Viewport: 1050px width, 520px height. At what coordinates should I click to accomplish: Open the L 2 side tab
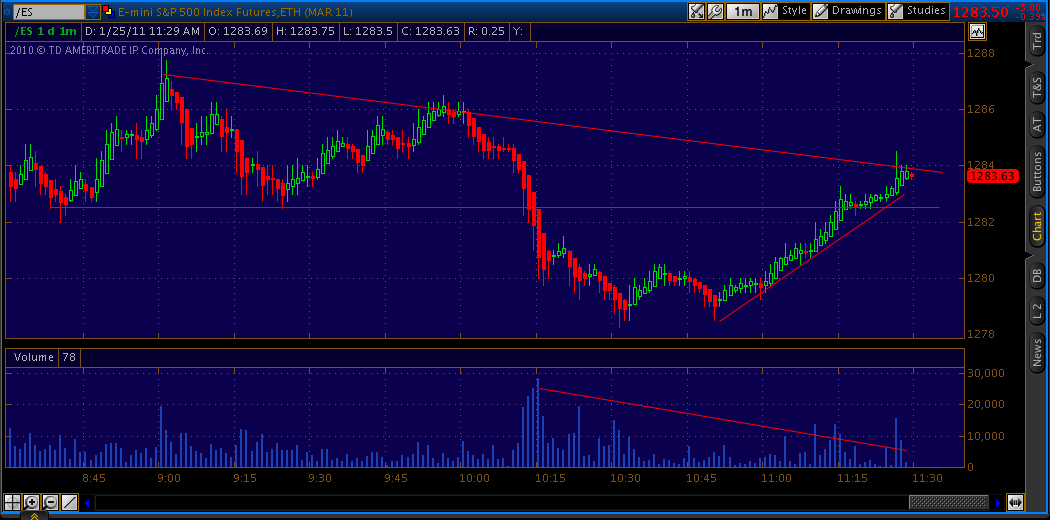click(1036, 312)
